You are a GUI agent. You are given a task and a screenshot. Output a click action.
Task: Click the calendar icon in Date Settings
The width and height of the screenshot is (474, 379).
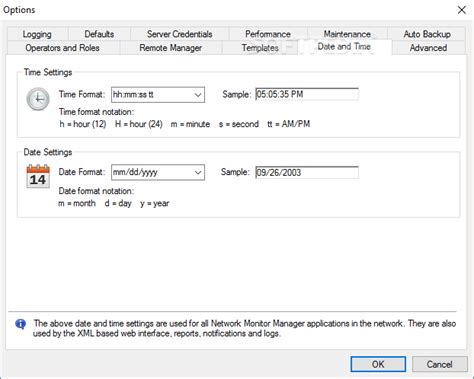point(38,176)
